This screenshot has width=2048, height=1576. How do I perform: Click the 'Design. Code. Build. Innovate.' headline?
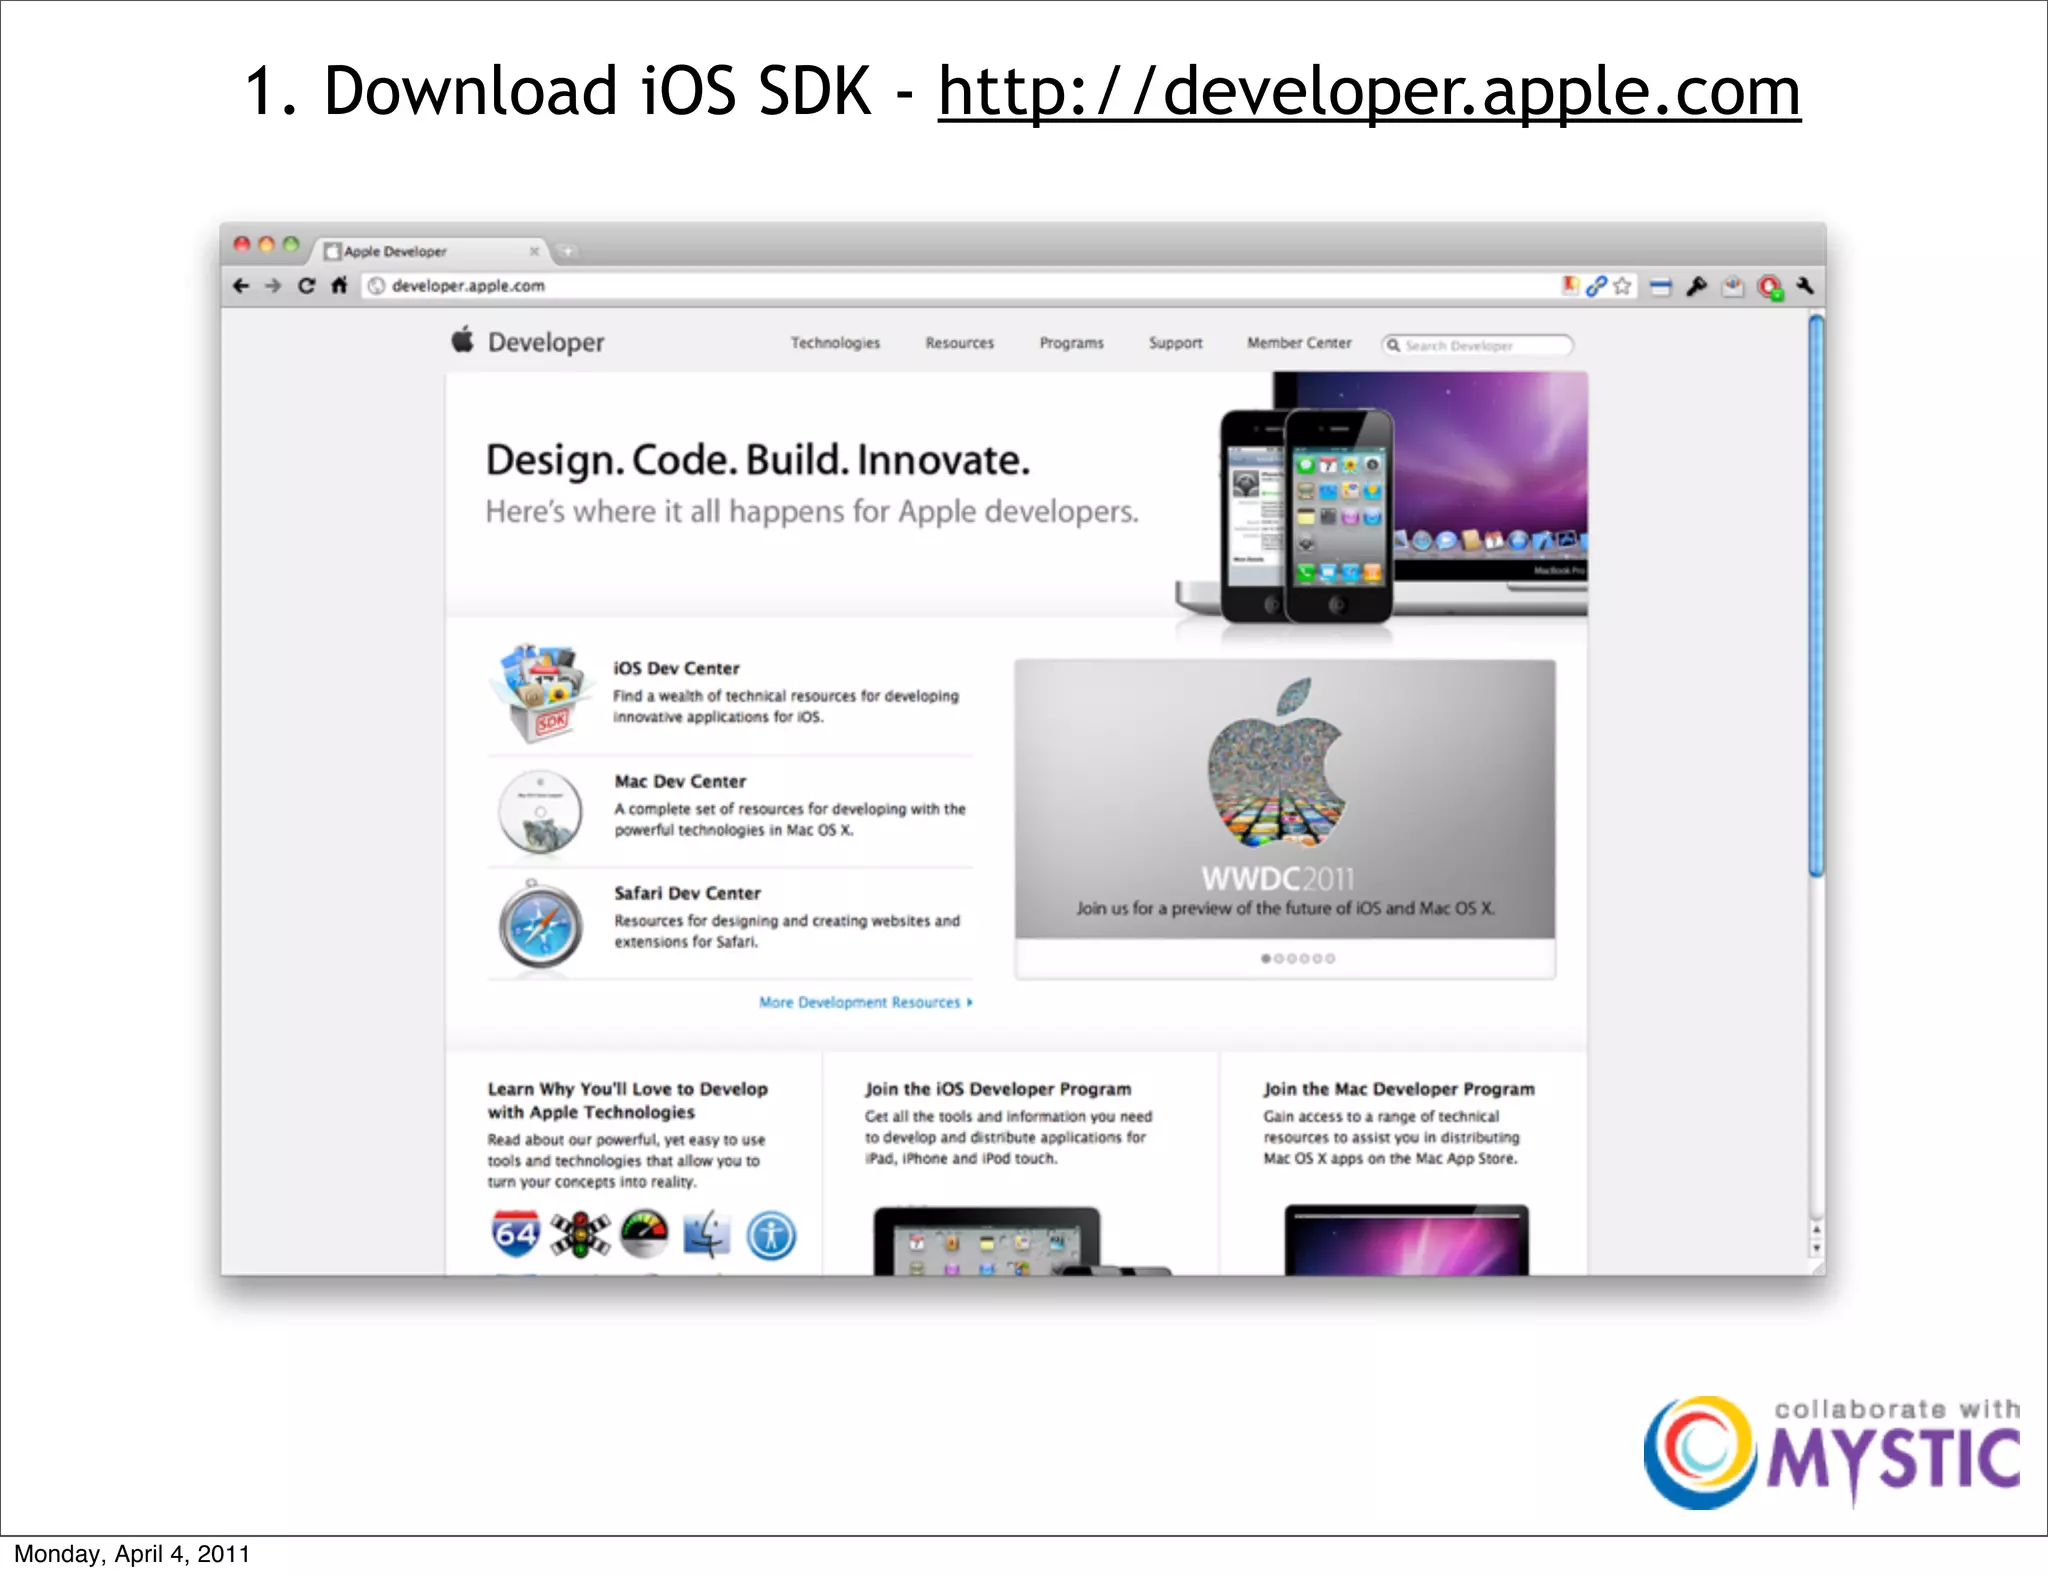[757, 461]
